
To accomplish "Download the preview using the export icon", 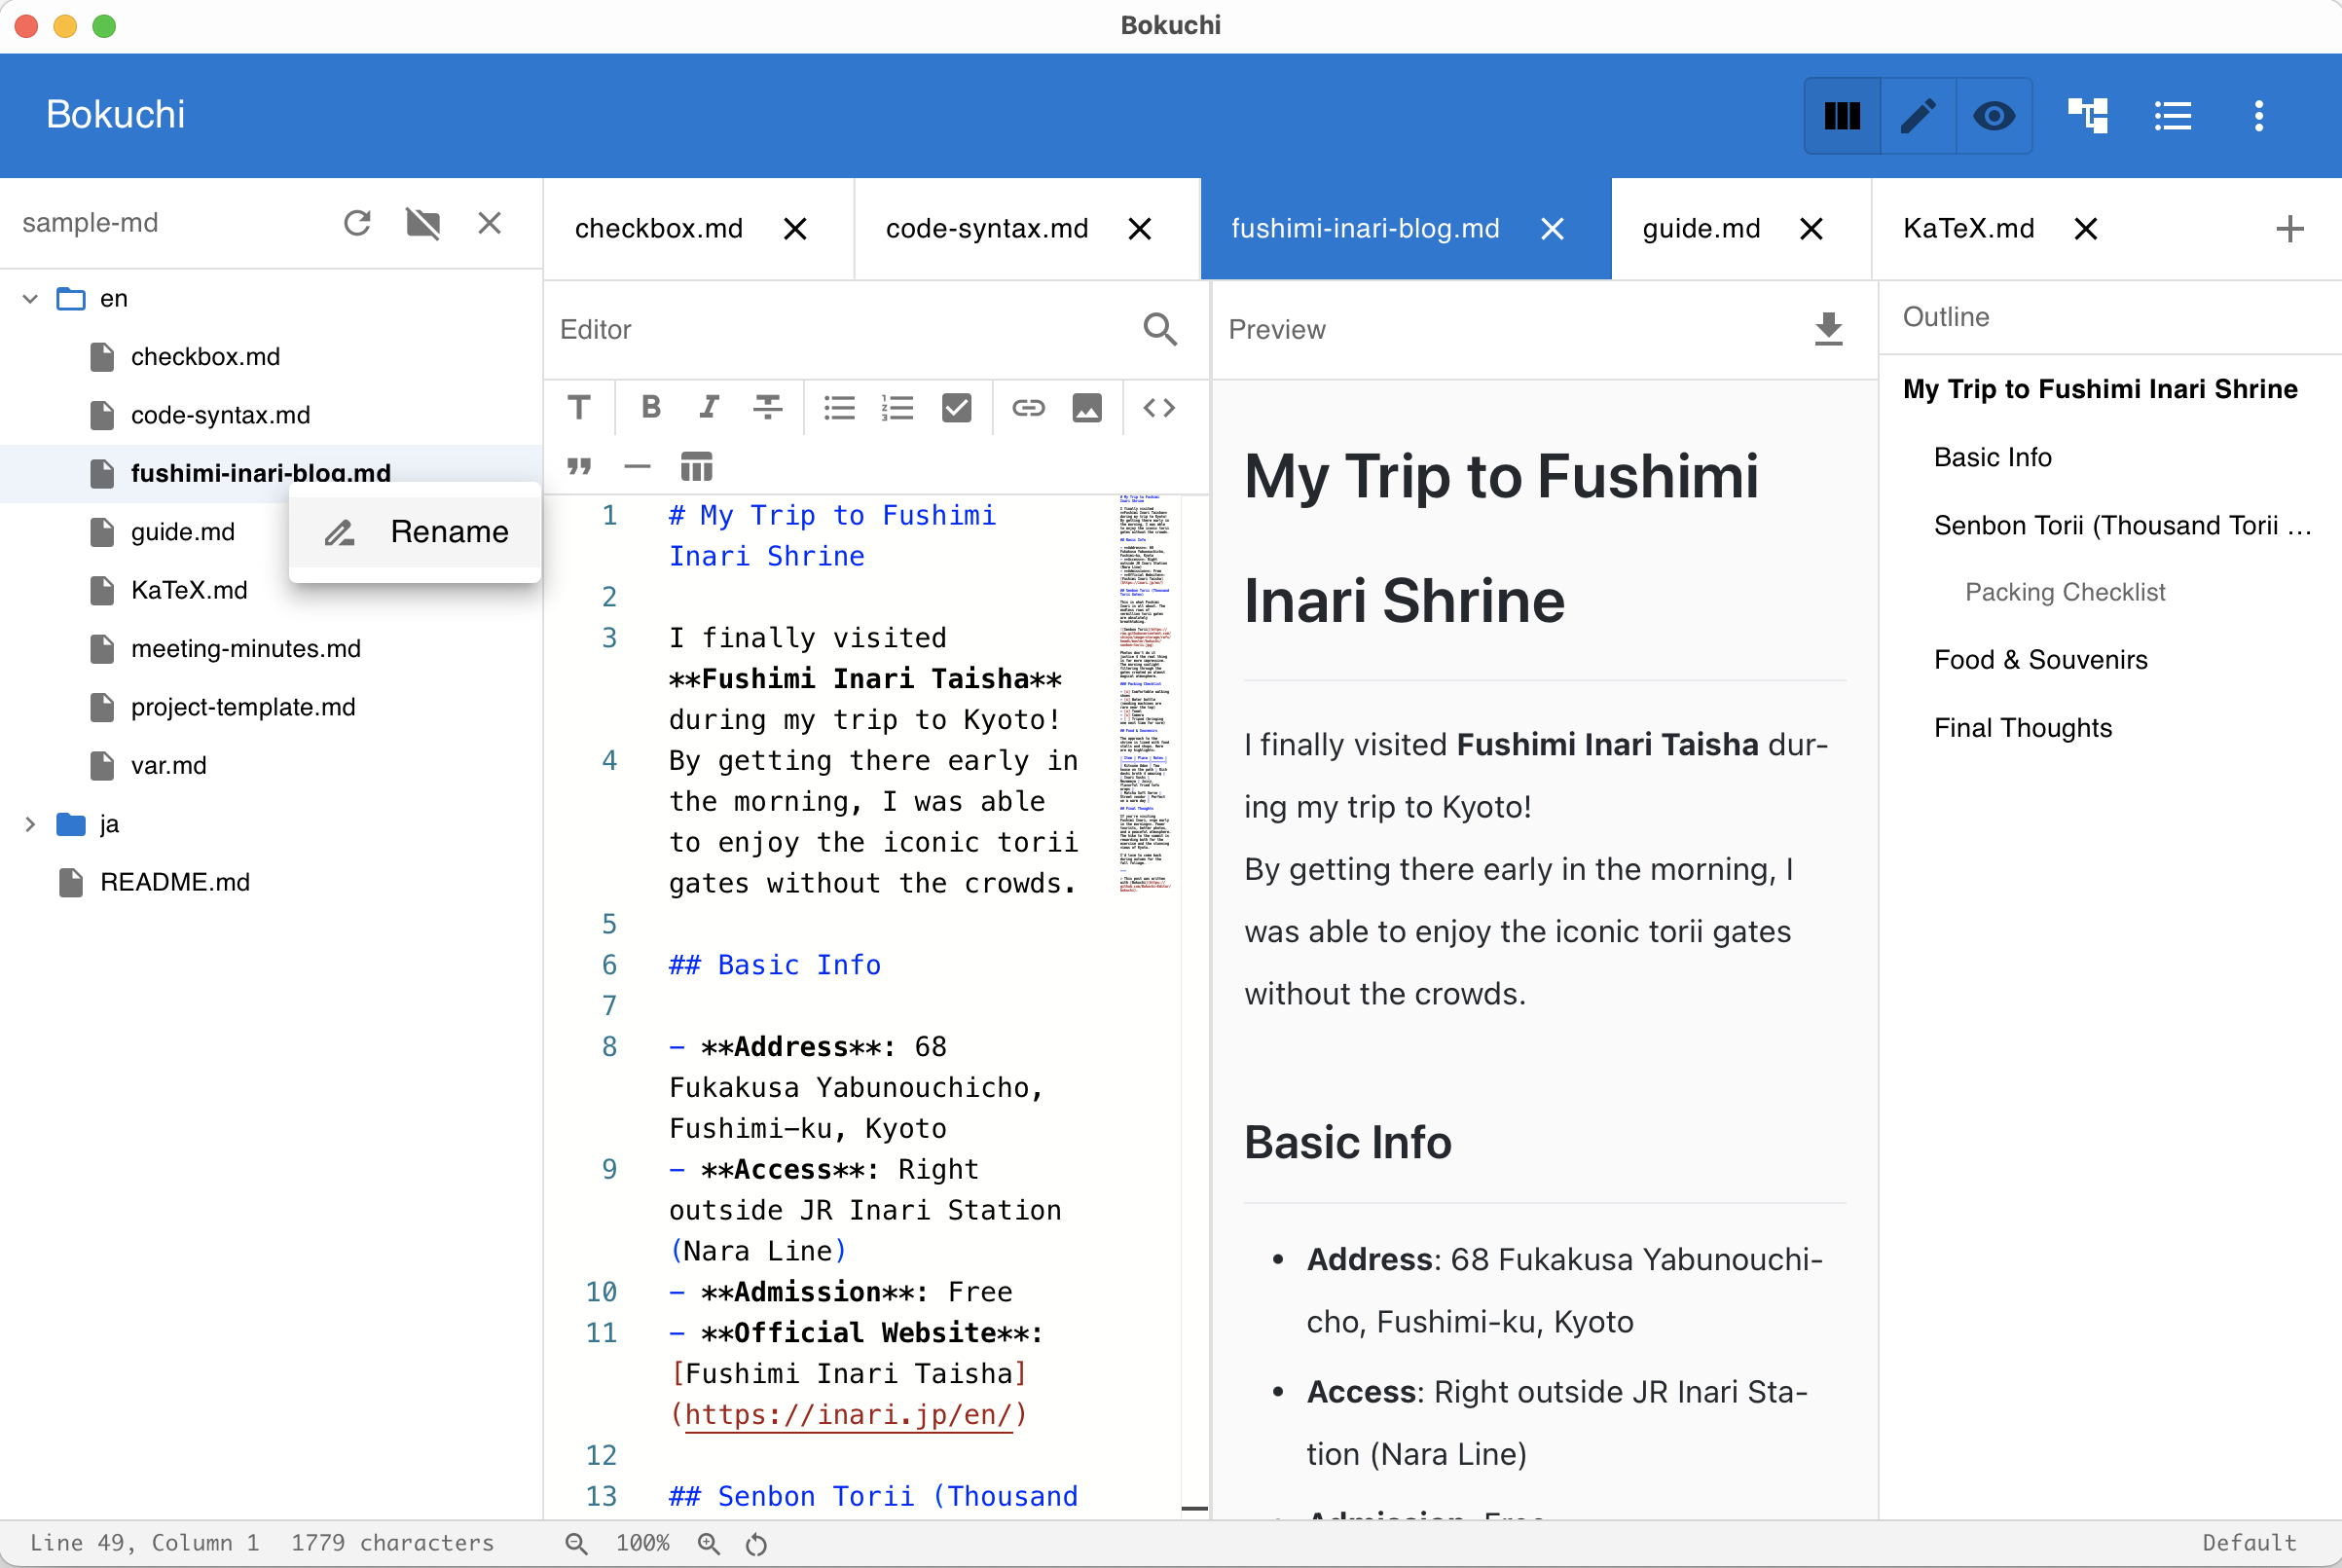I will (1828, 329).
